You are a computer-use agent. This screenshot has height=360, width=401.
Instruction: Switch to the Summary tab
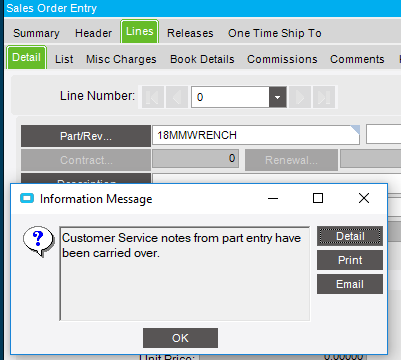[36, 33]
